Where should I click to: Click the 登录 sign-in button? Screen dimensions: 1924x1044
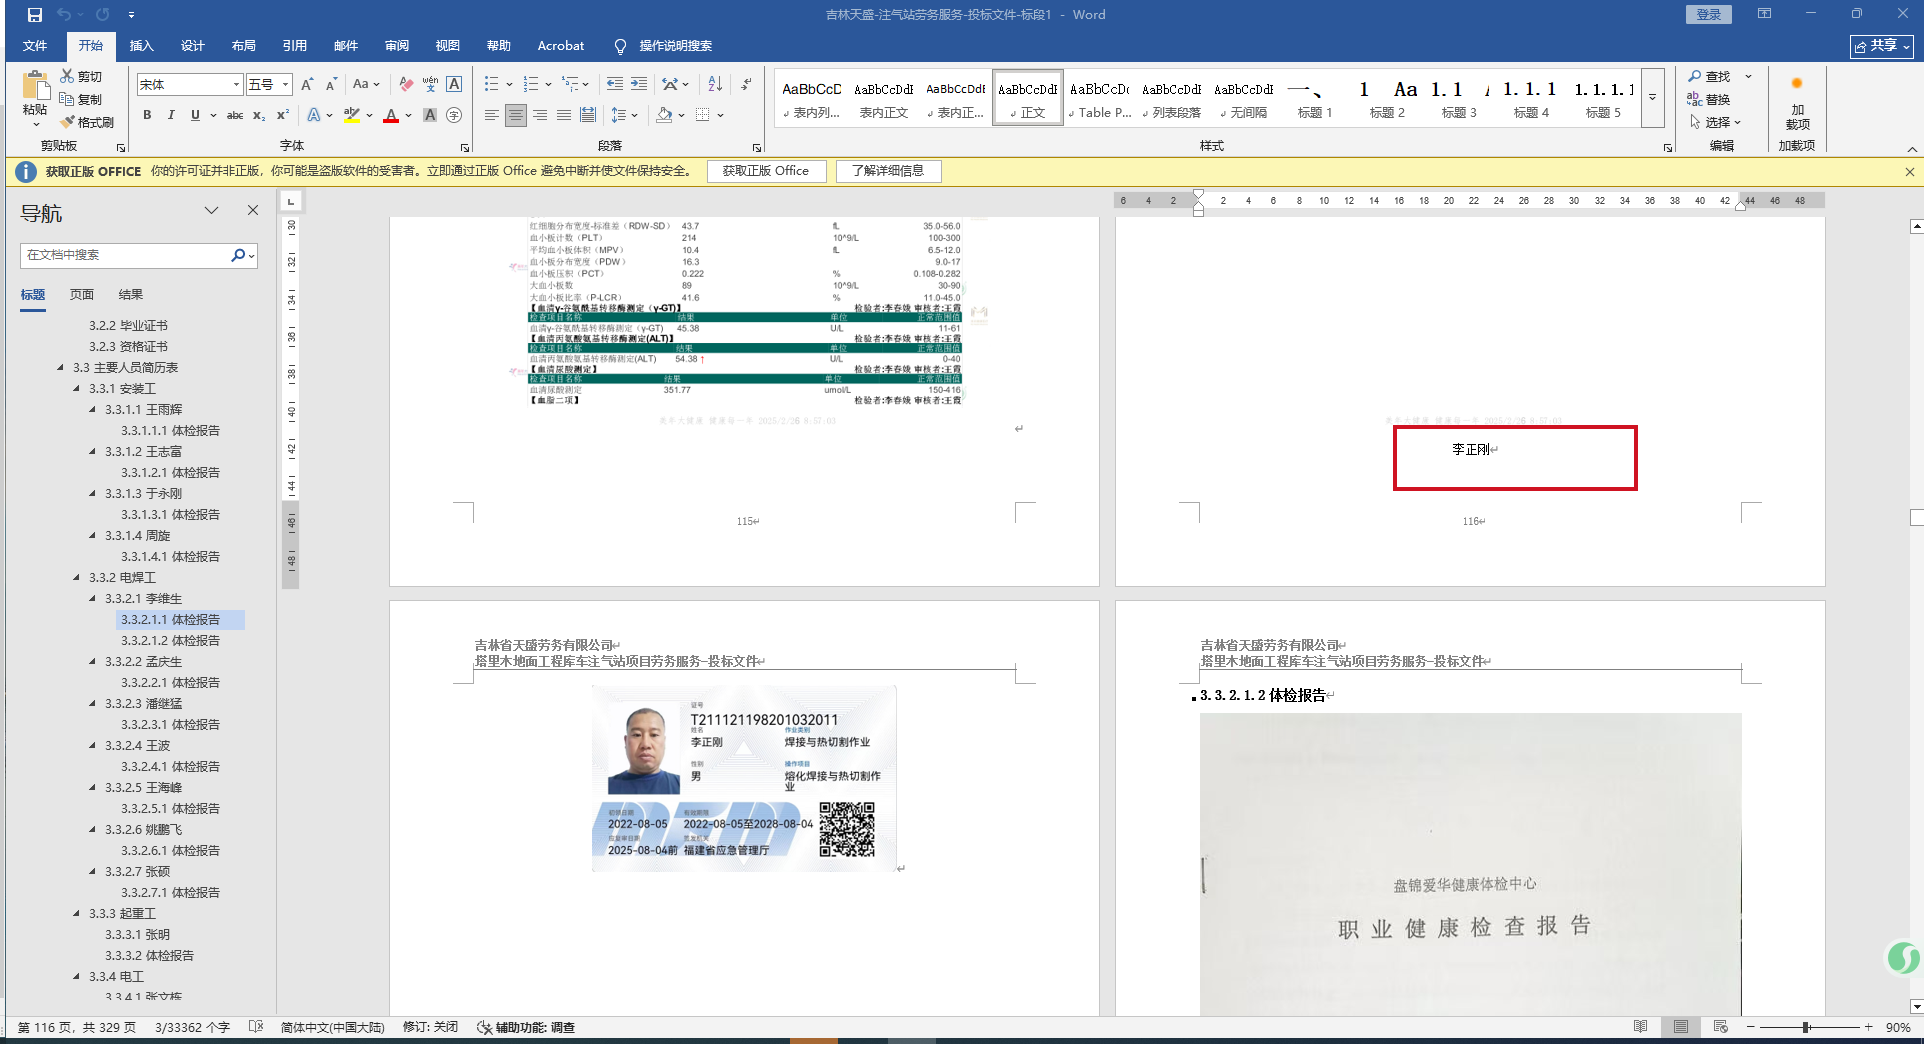[1709, 14]
